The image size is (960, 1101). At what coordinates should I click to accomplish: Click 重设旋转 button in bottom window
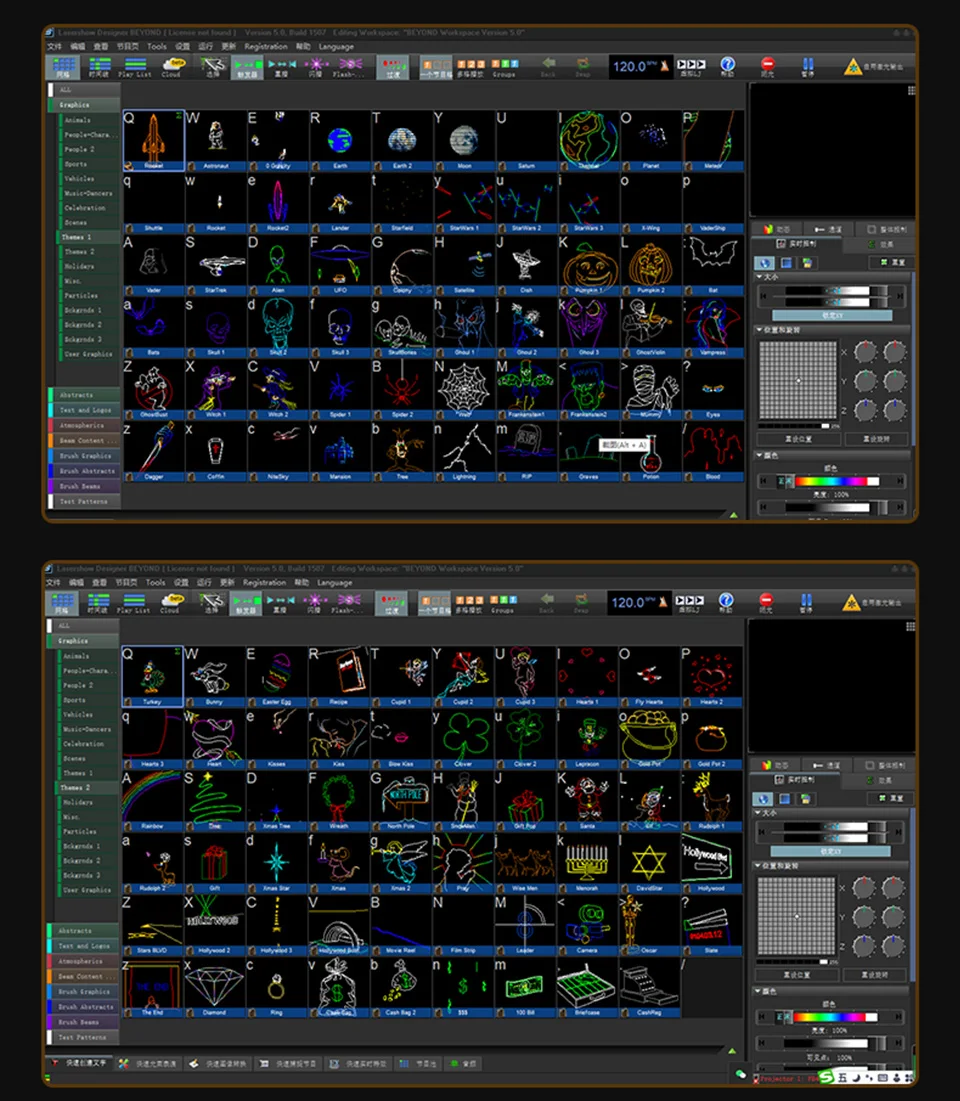(875, 975)
